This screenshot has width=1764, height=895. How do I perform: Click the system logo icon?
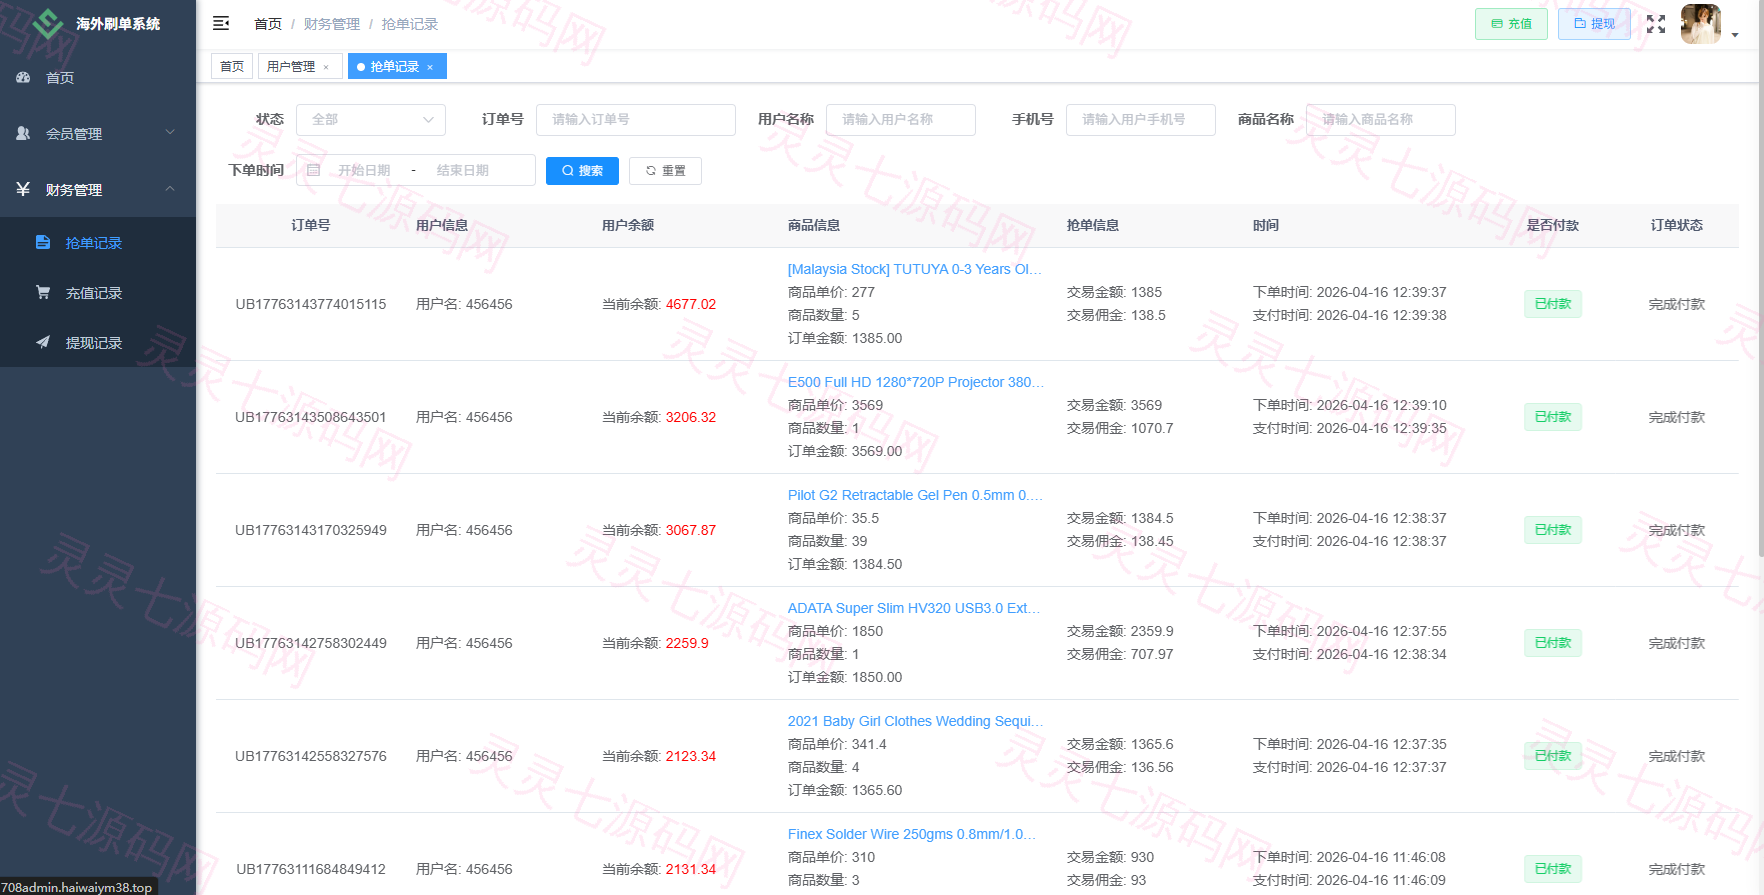coord(48,23)
